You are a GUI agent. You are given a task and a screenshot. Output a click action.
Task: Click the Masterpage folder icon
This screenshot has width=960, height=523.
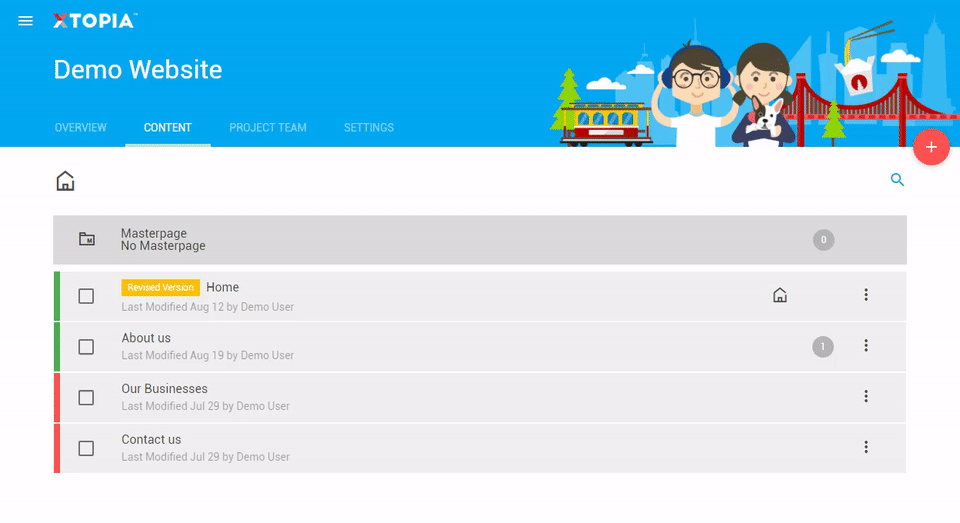[x=87, y=239]
